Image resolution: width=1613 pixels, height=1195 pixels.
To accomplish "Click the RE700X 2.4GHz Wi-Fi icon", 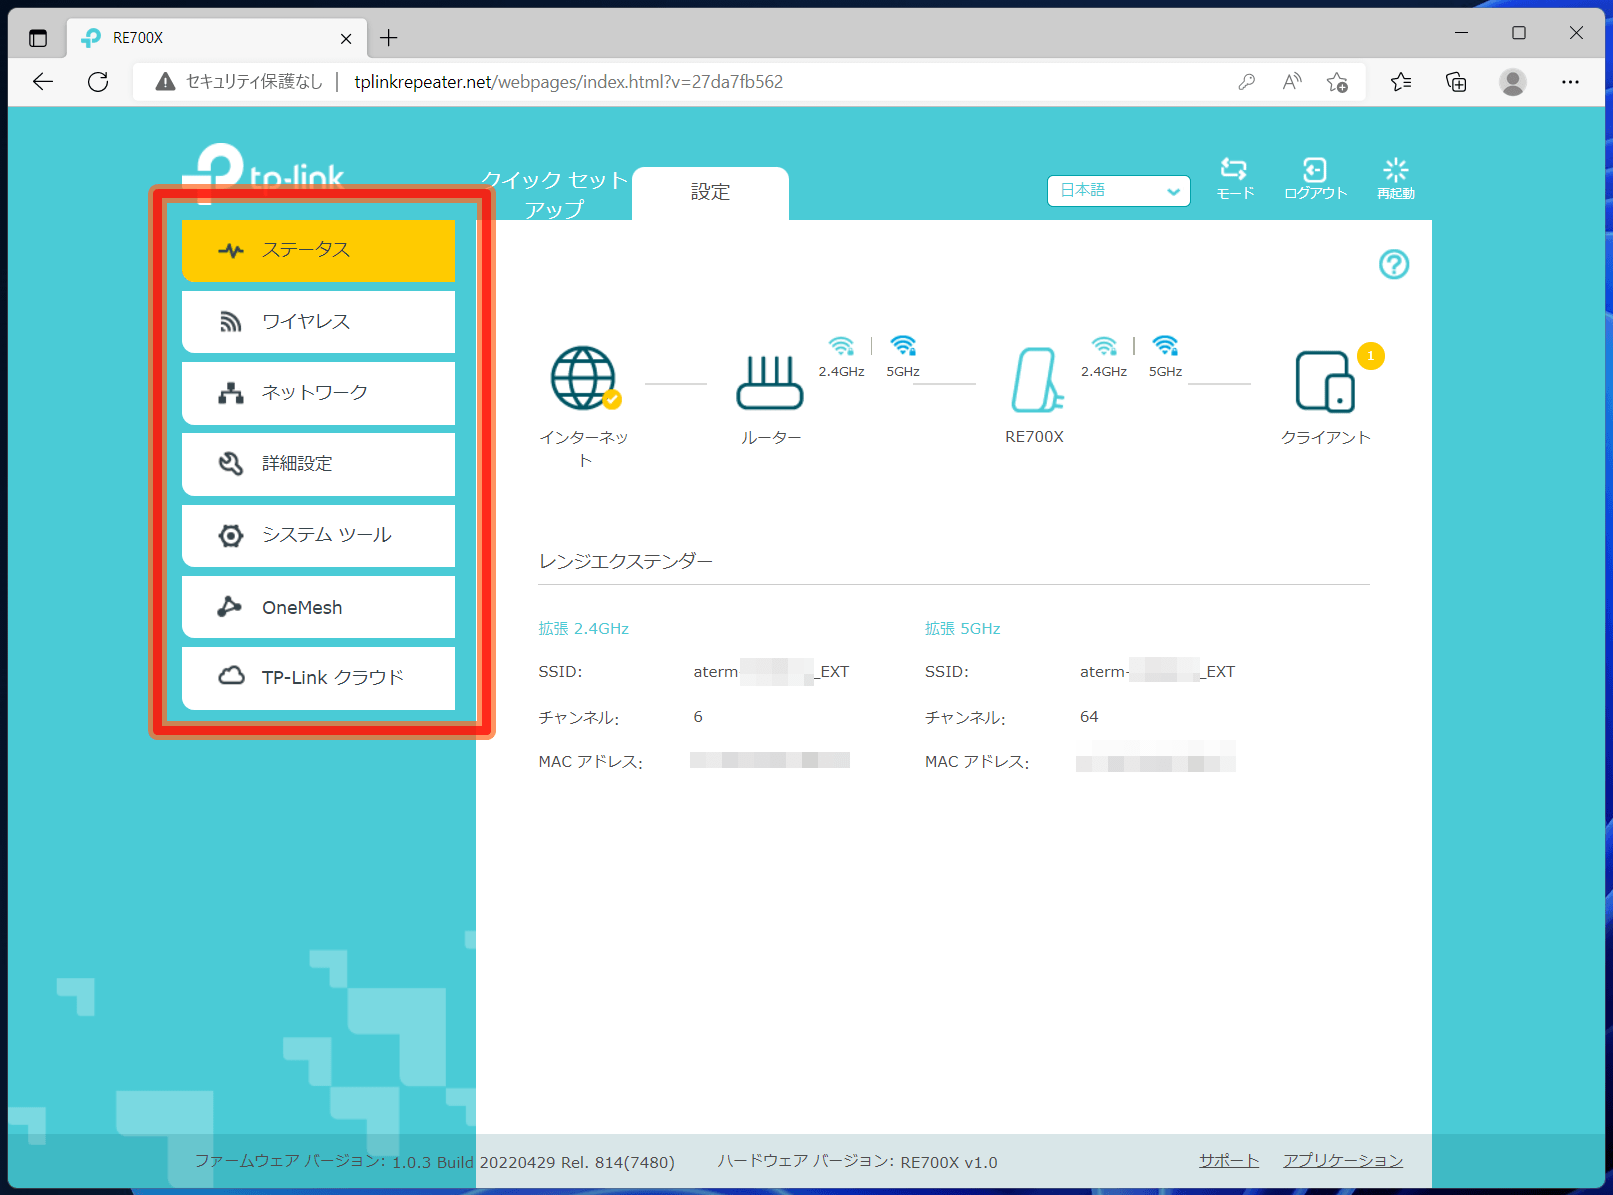I will 1104,346.
